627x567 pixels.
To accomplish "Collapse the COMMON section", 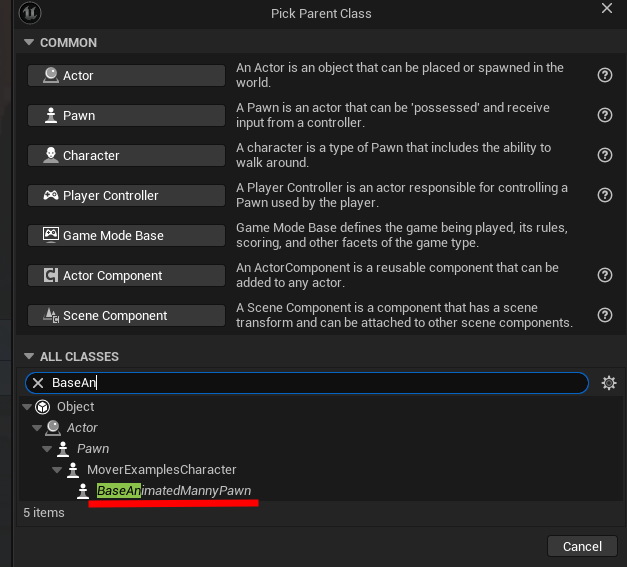I will click(x=29, y=42).
